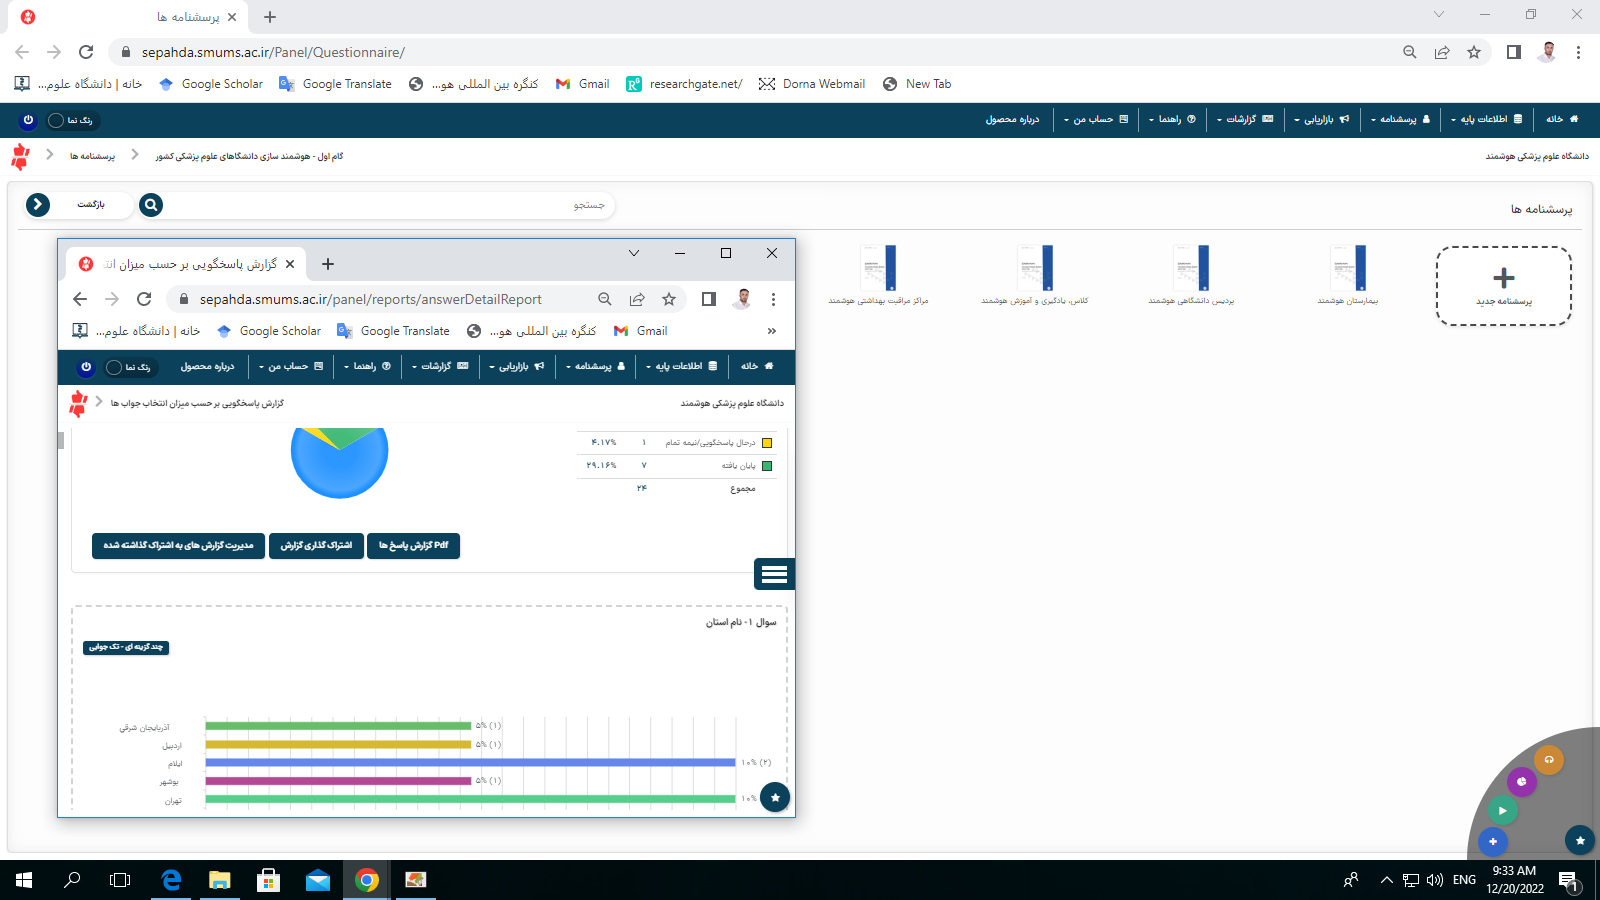Viewport: 1600px width, 900px height.
Task: Expand بازاریابی dropdown in popup window navbar
Action: click(516, 366)
